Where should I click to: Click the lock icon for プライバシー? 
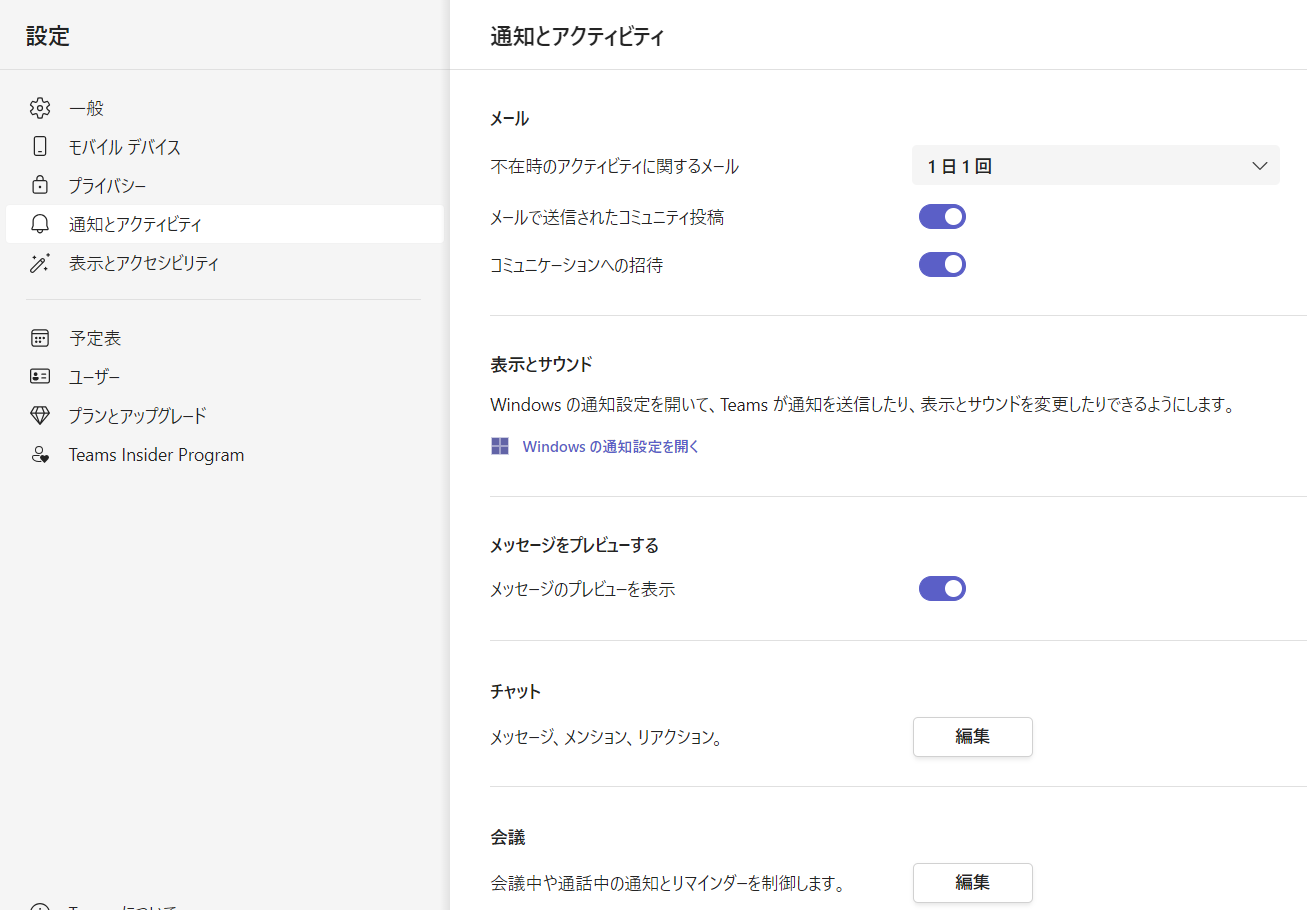pyautogui.click(x=40, y=185)
